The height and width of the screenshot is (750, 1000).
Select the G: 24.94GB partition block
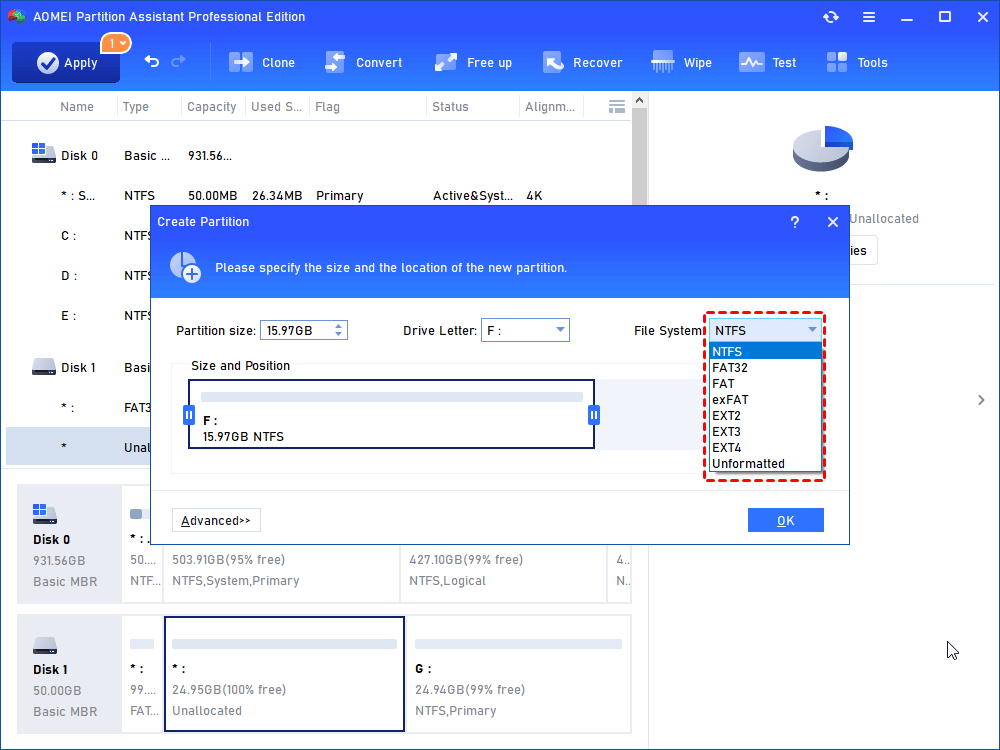518,673
